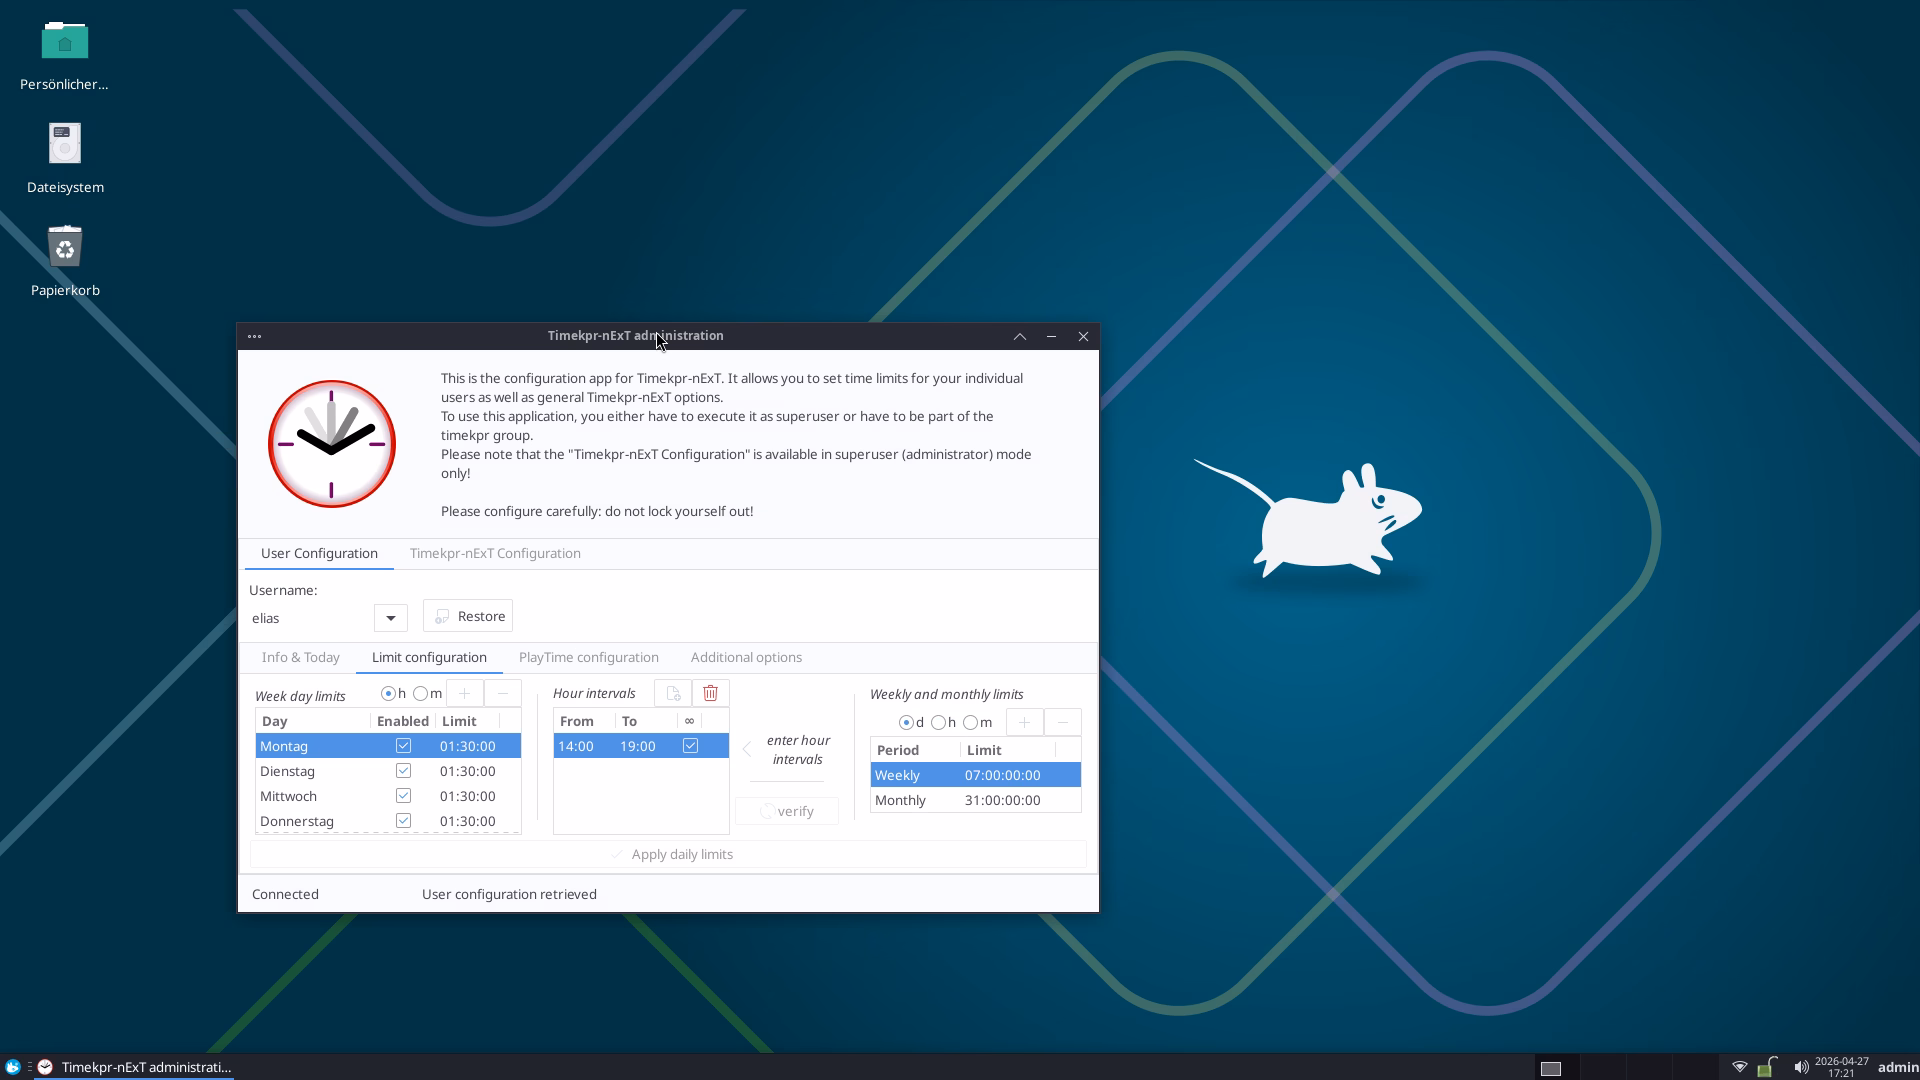
Task: Sort by the Enabled column header
Action: pos(403,721)
